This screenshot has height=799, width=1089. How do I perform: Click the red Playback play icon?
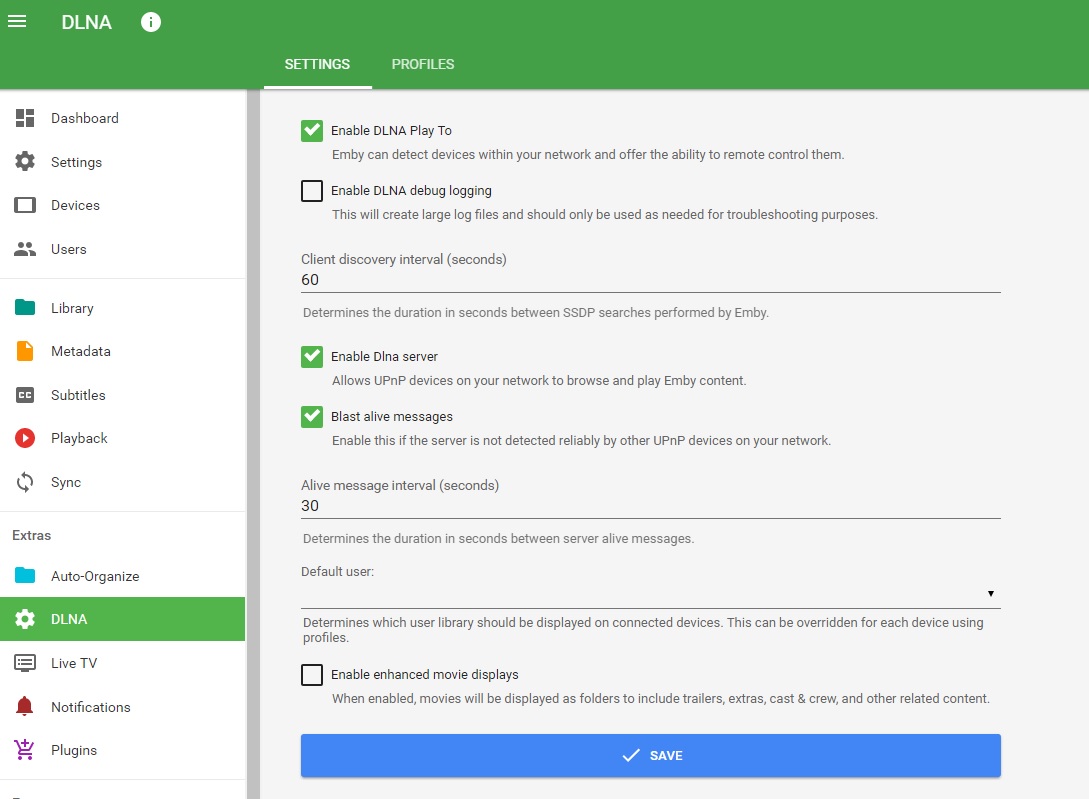[x=25, y=438]
